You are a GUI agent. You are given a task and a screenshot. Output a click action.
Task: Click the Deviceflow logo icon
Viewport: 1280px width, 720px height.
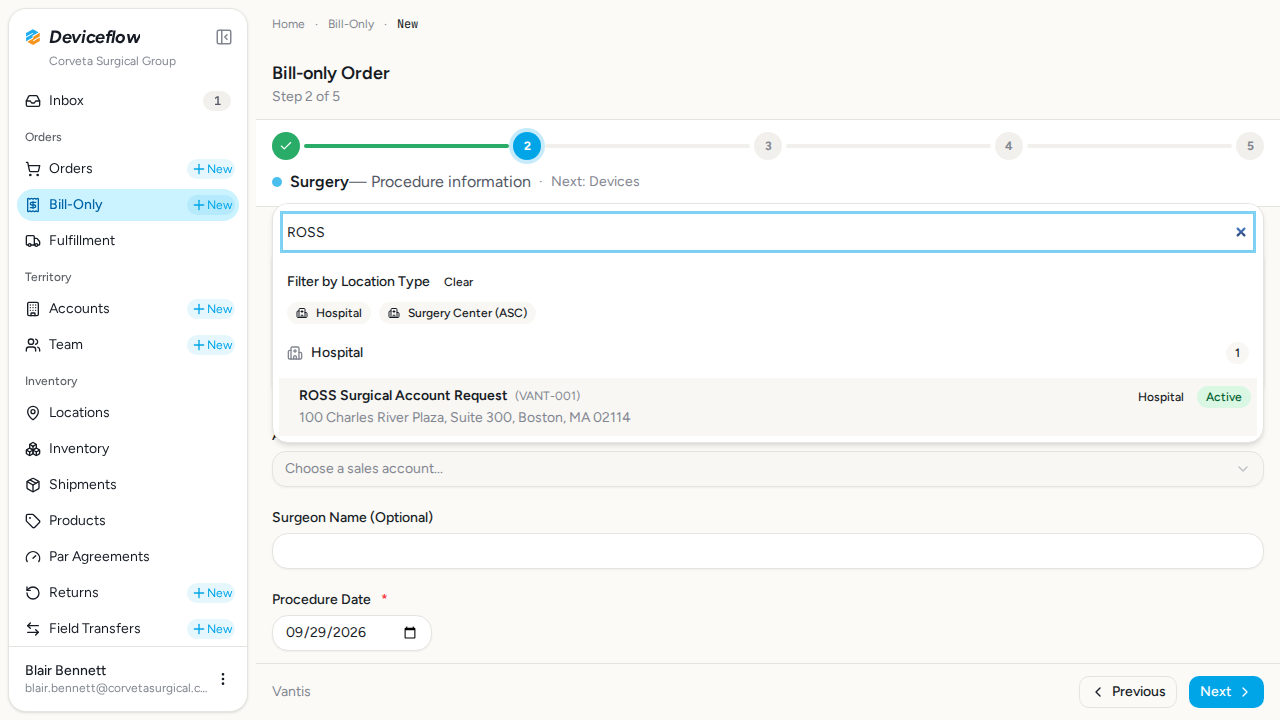pyautogui.click(x=33, y=37)
